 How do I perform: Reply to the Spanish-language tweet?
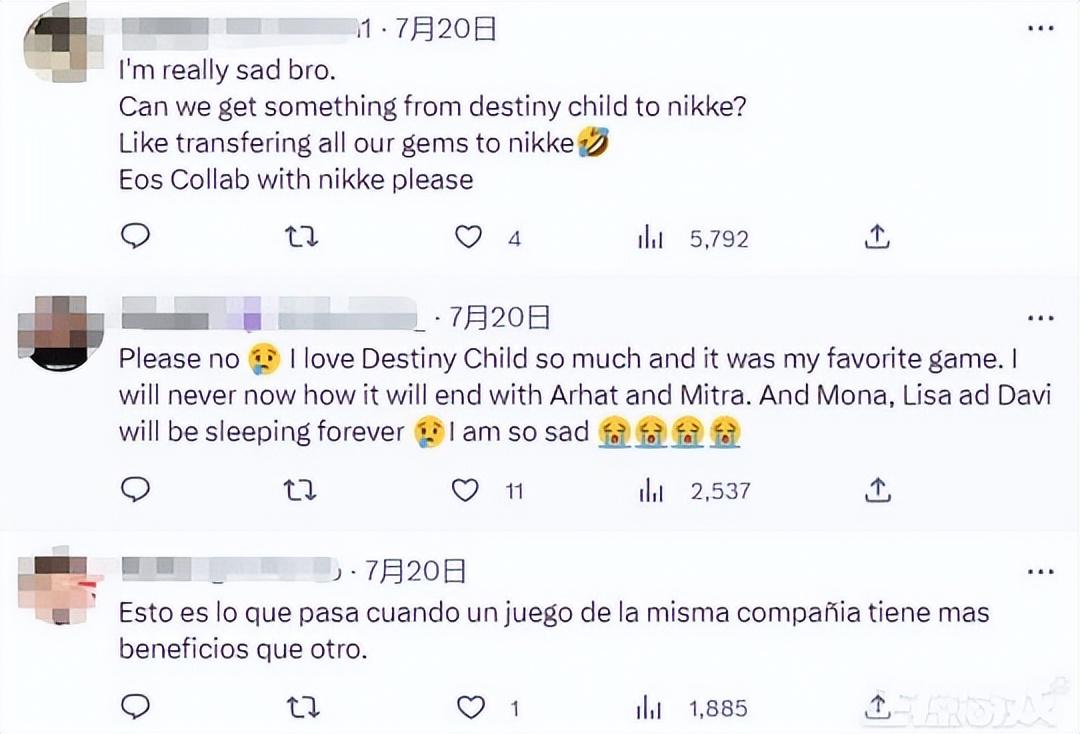[x=135, y=706]
